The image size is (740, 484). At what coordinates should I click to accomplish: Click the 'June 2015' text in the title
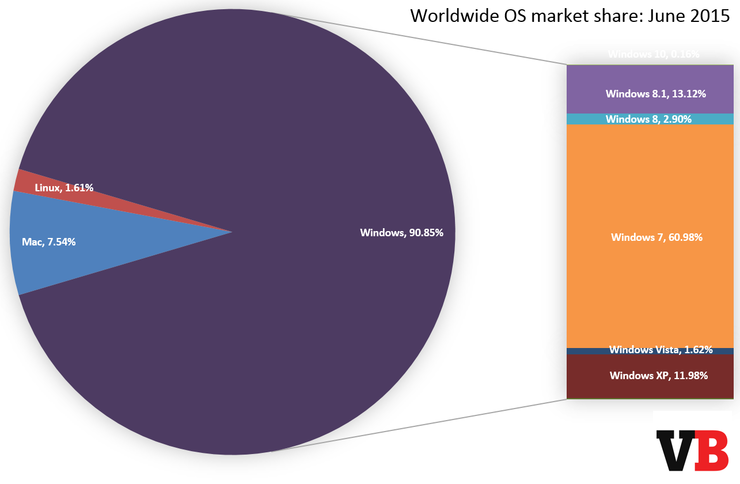point(689,16)
